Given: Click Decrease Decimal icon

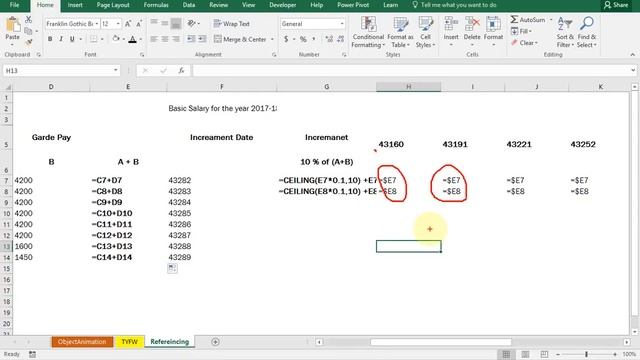Looking at the screenshot, I should click(340, 39).
